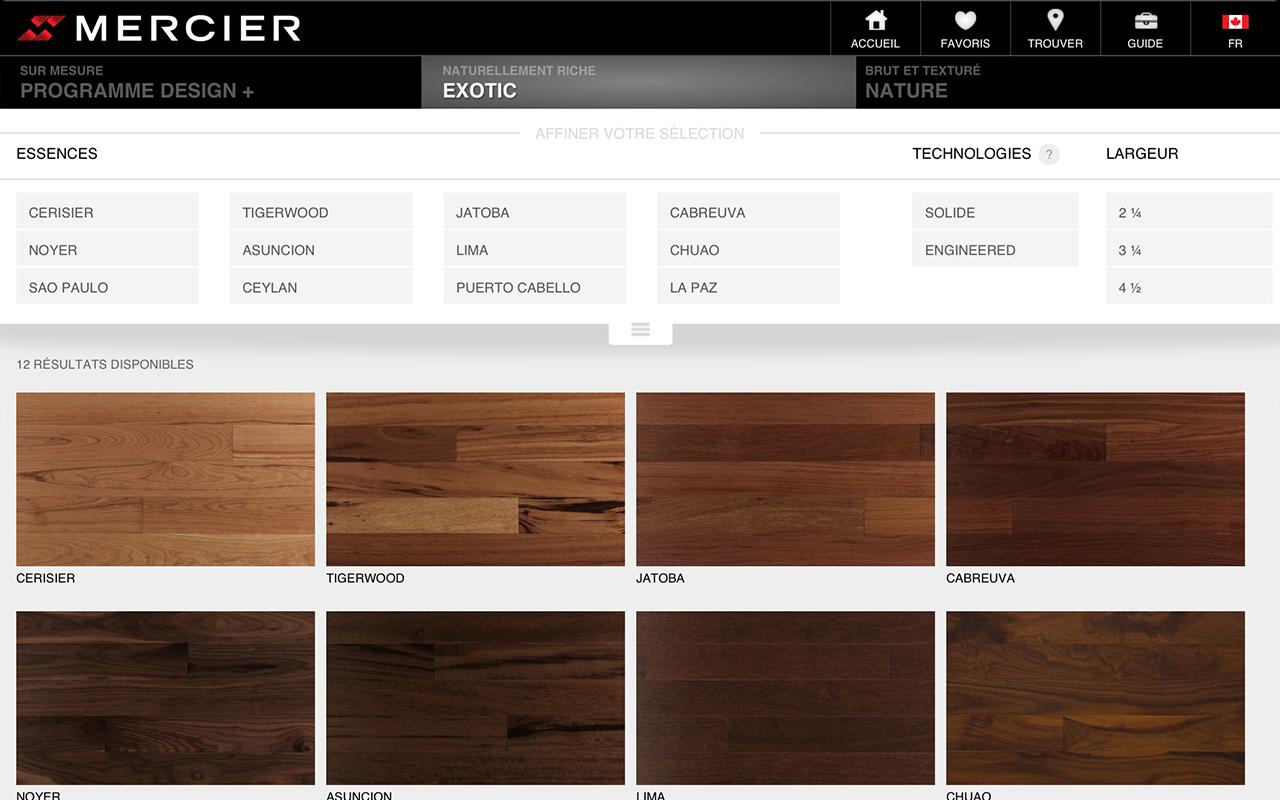
Task: Filter by Puerto Cabello essence
Action: 535,287
